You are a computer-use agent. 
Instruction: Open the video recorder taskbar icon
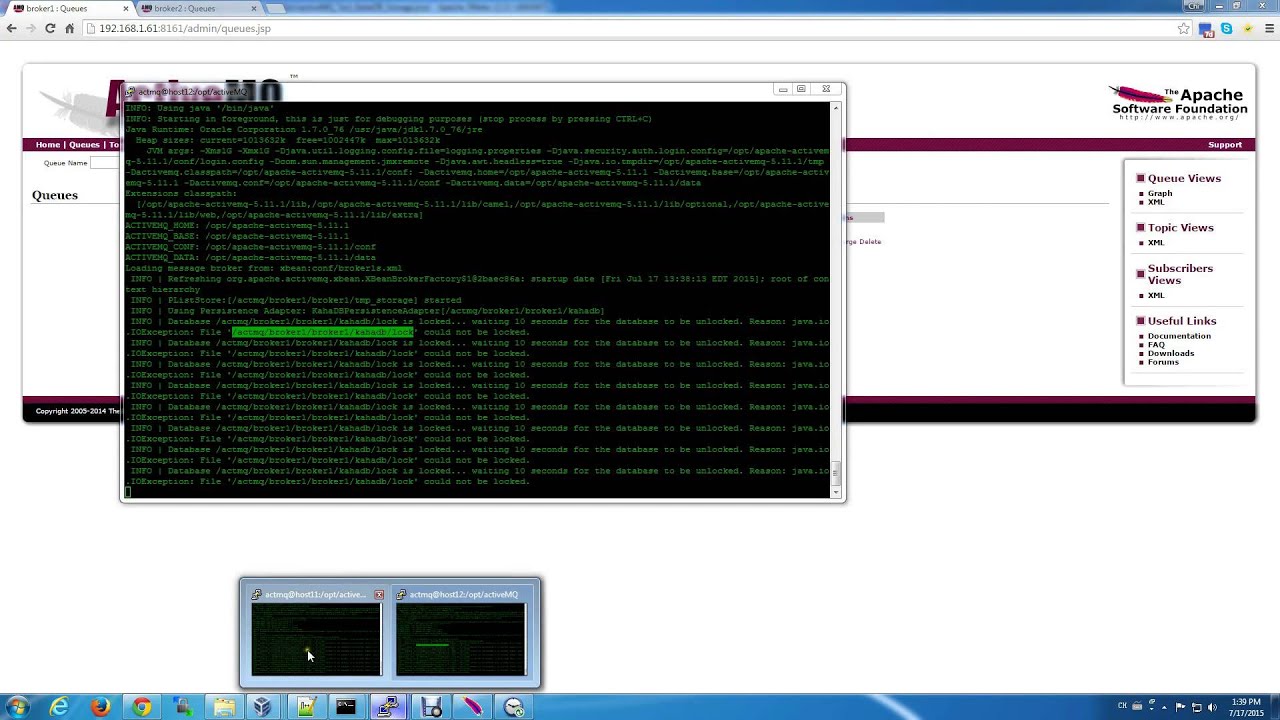[431, 707]
